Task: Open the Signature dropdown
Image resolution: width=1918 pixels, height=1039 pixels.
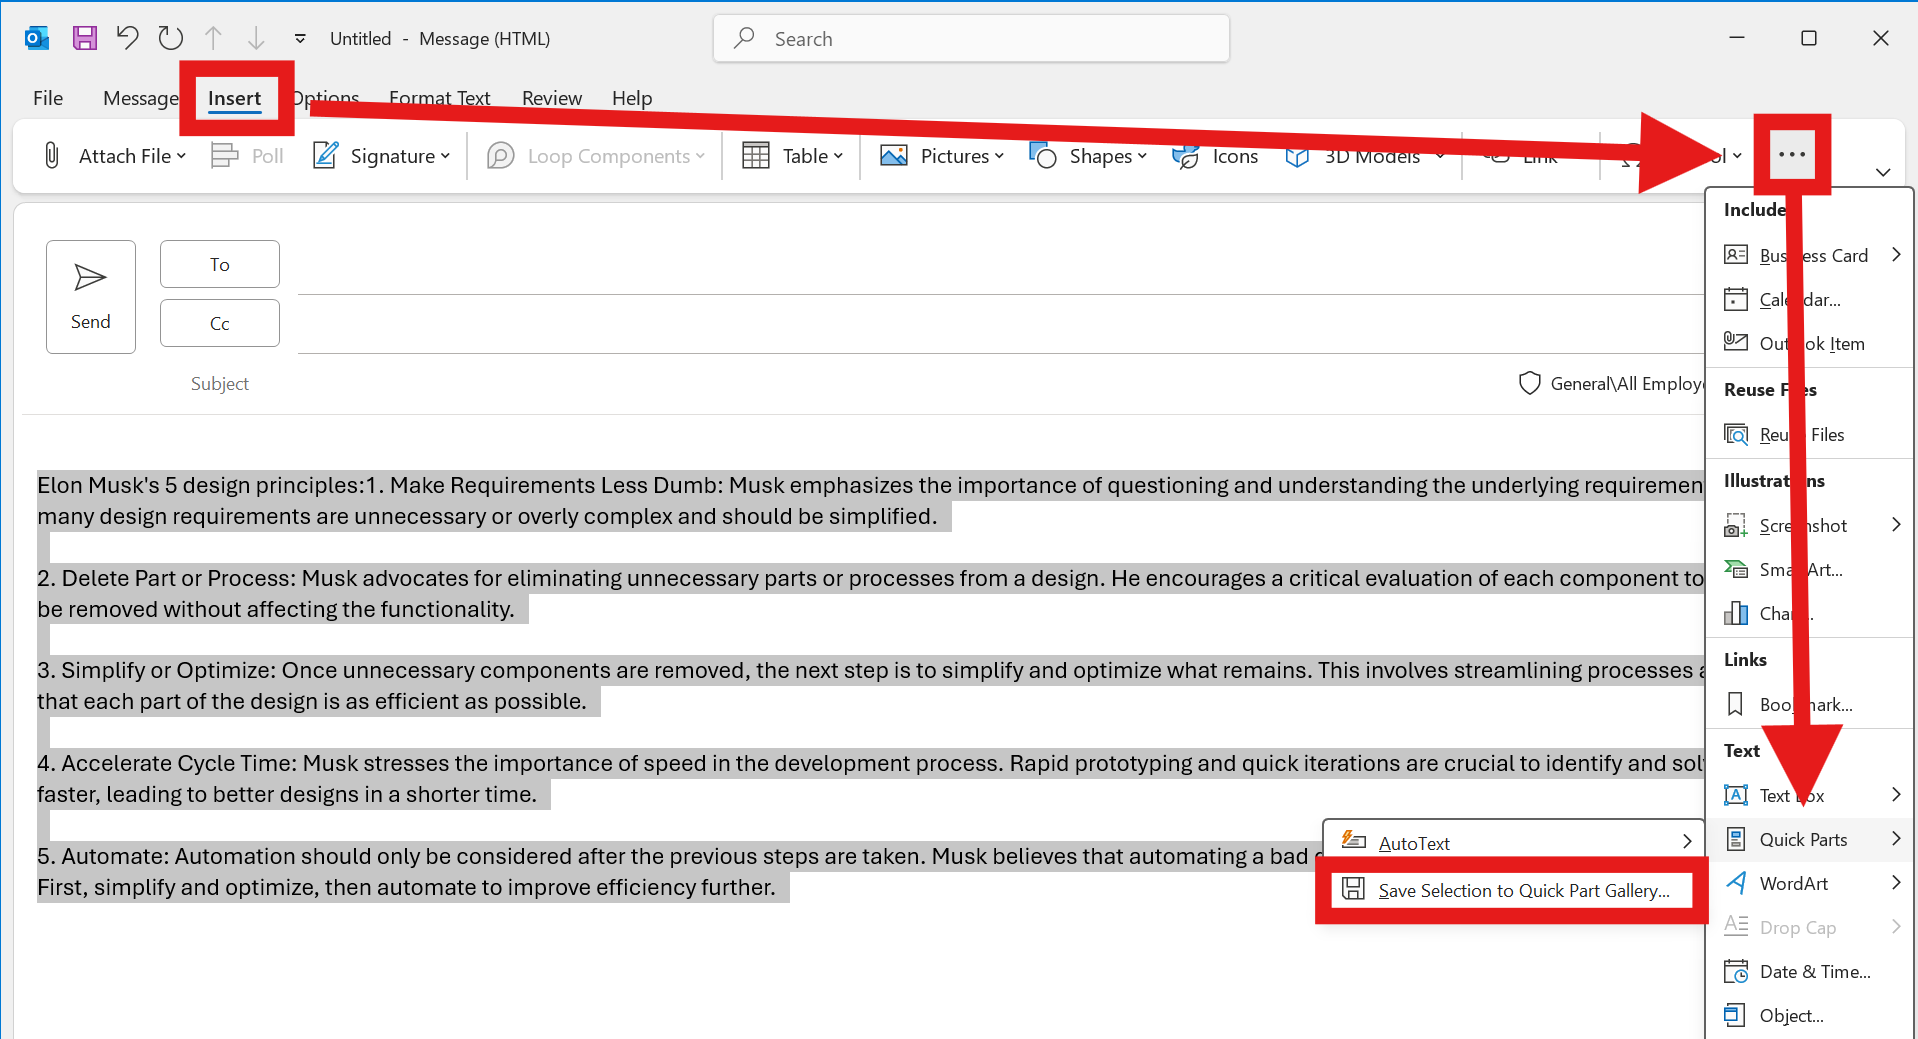Action: click(382, 156)
